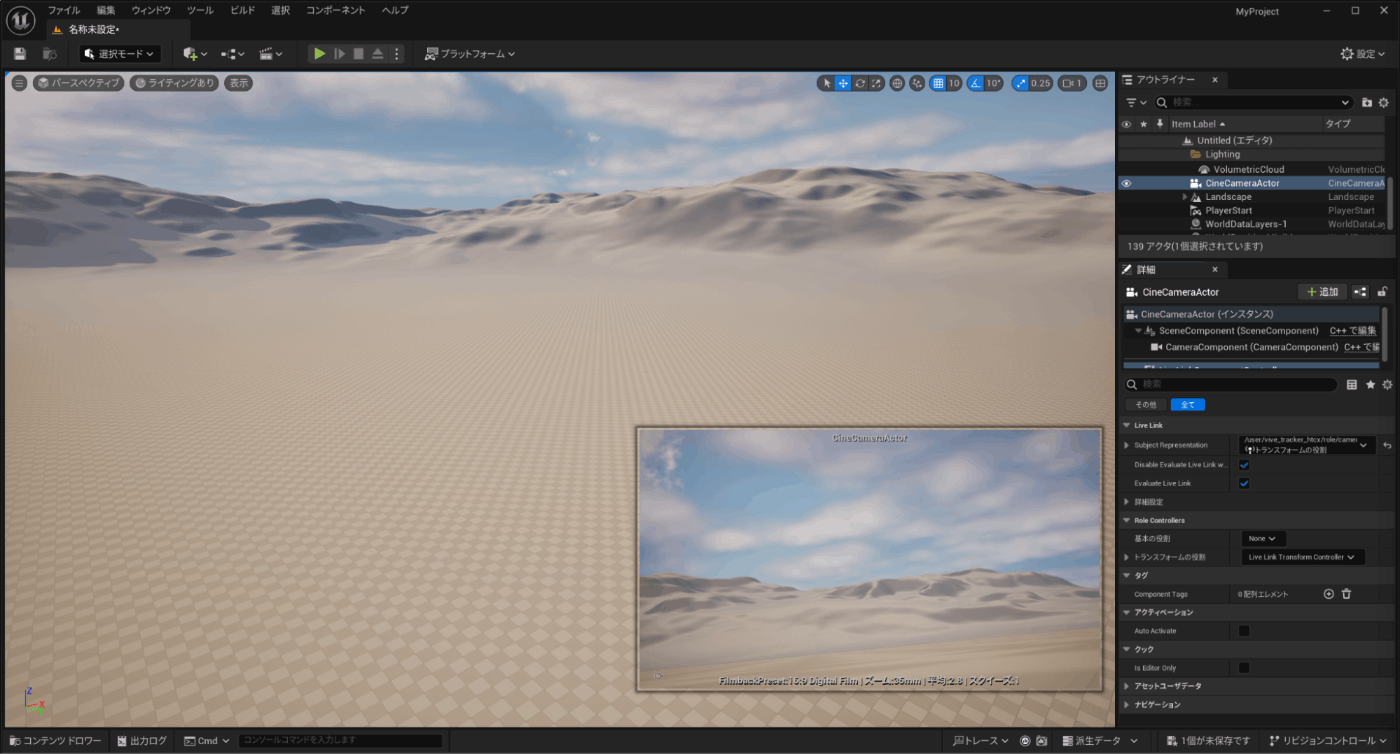Click the 追加 (Add) component button
Image resolution: width=1400 pixels, height=754 pixels.
tap(1321, 292)
